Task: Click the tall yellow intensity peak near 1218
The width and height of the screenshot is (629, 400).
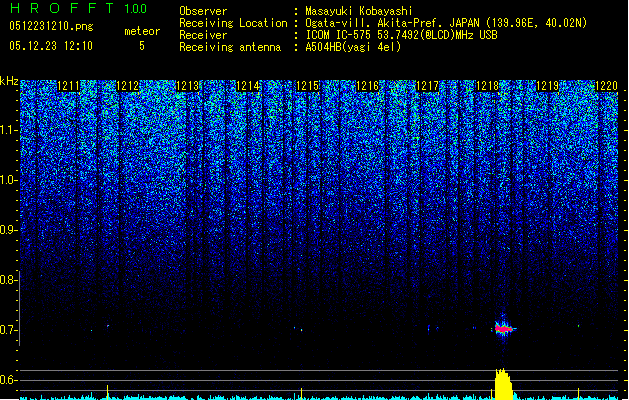Action: pos(504,384)
